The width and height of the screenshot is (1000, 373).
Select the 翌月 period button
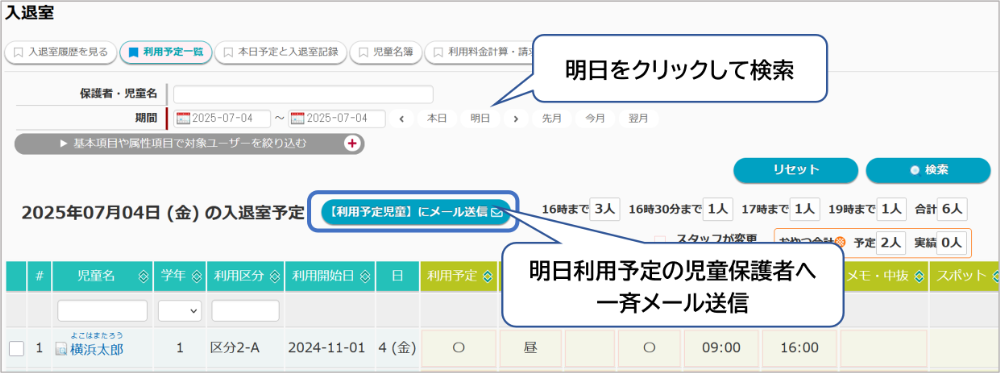click(x=638, y=119)
